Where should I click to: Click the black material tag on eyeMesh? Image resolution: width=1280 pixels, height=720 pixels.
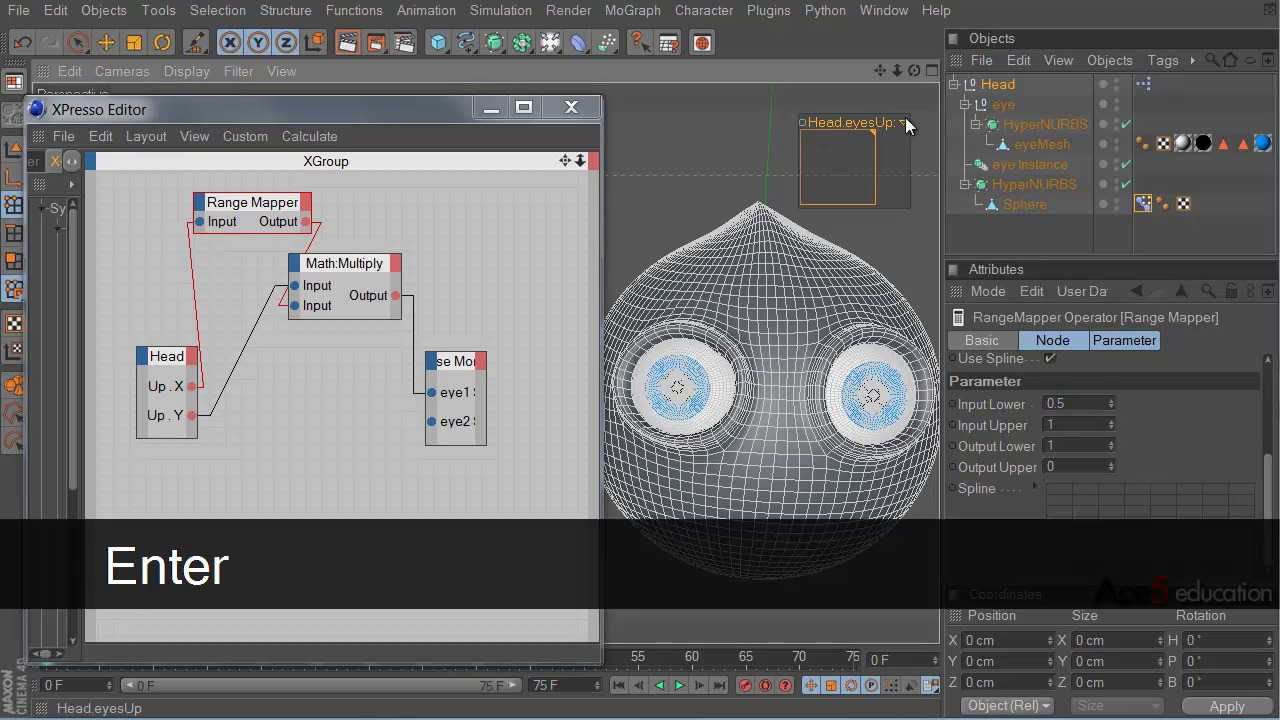coord(1203,144)
